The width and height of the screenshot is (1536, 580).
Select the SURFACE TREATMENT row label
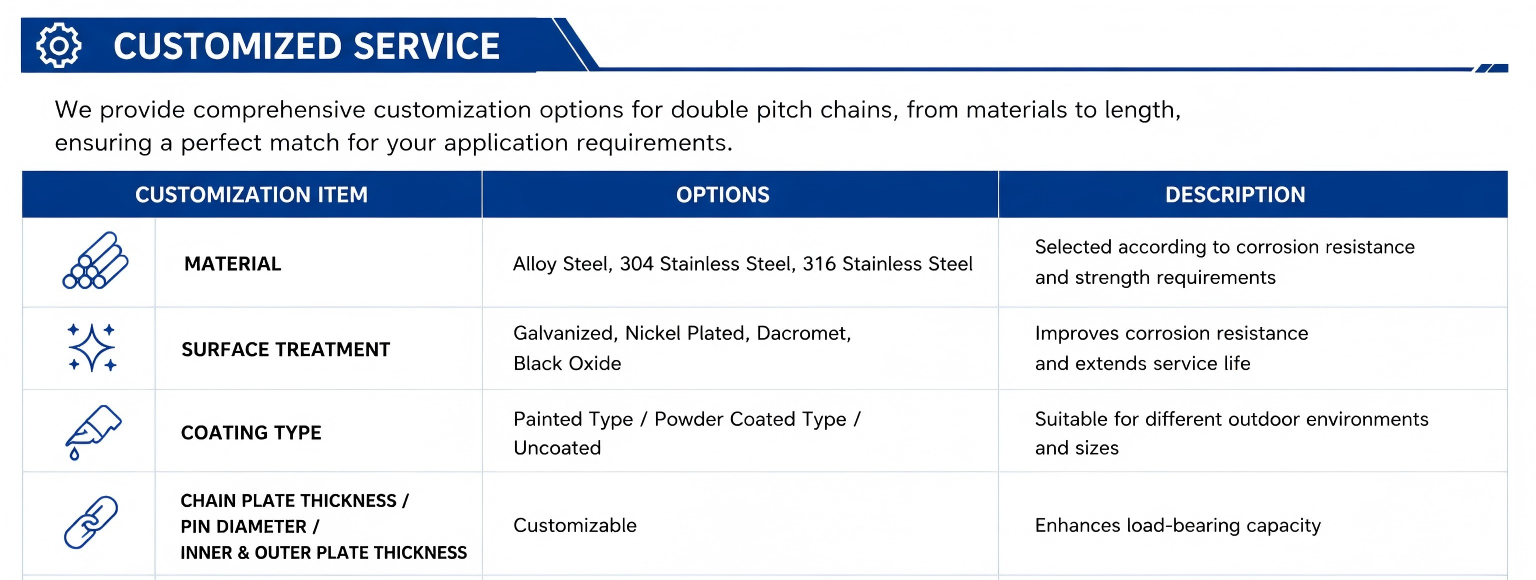coord(286,349)
